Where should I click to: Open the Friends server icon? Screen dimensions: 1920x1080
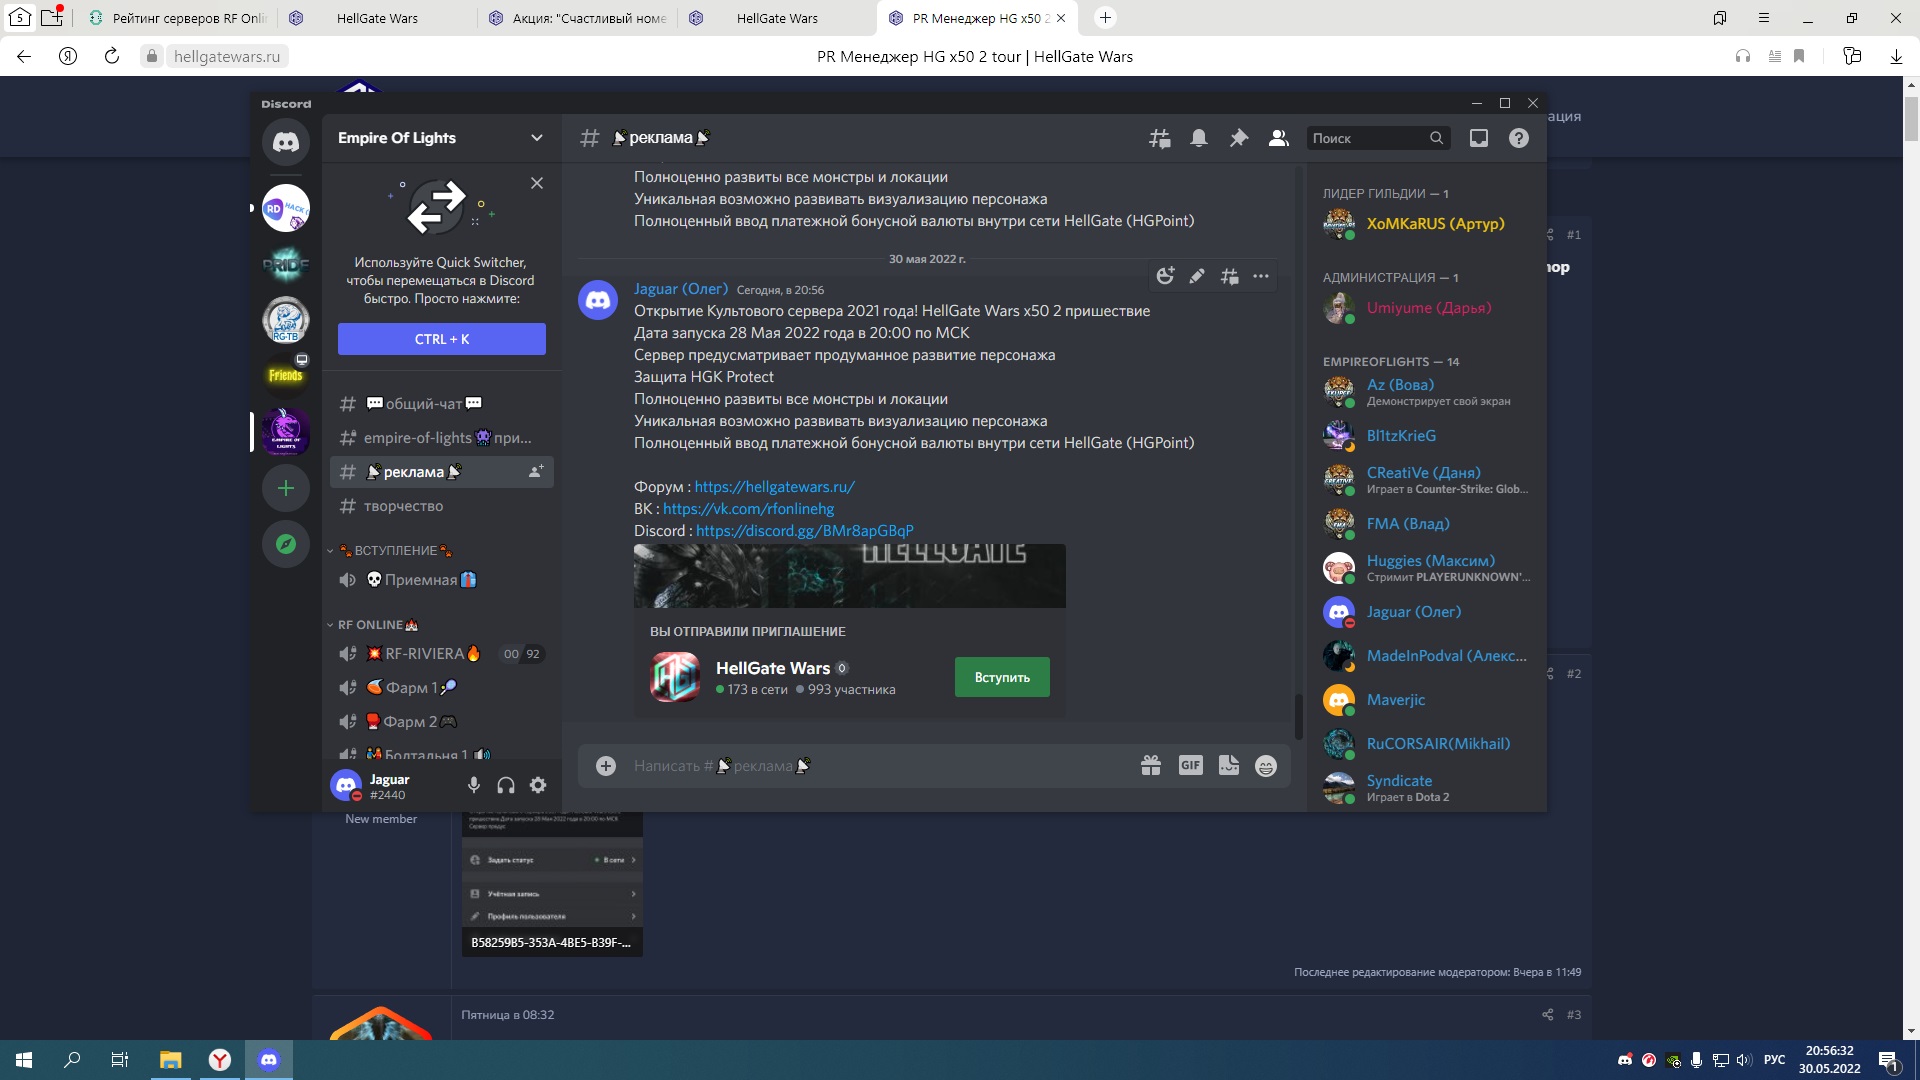286,376
